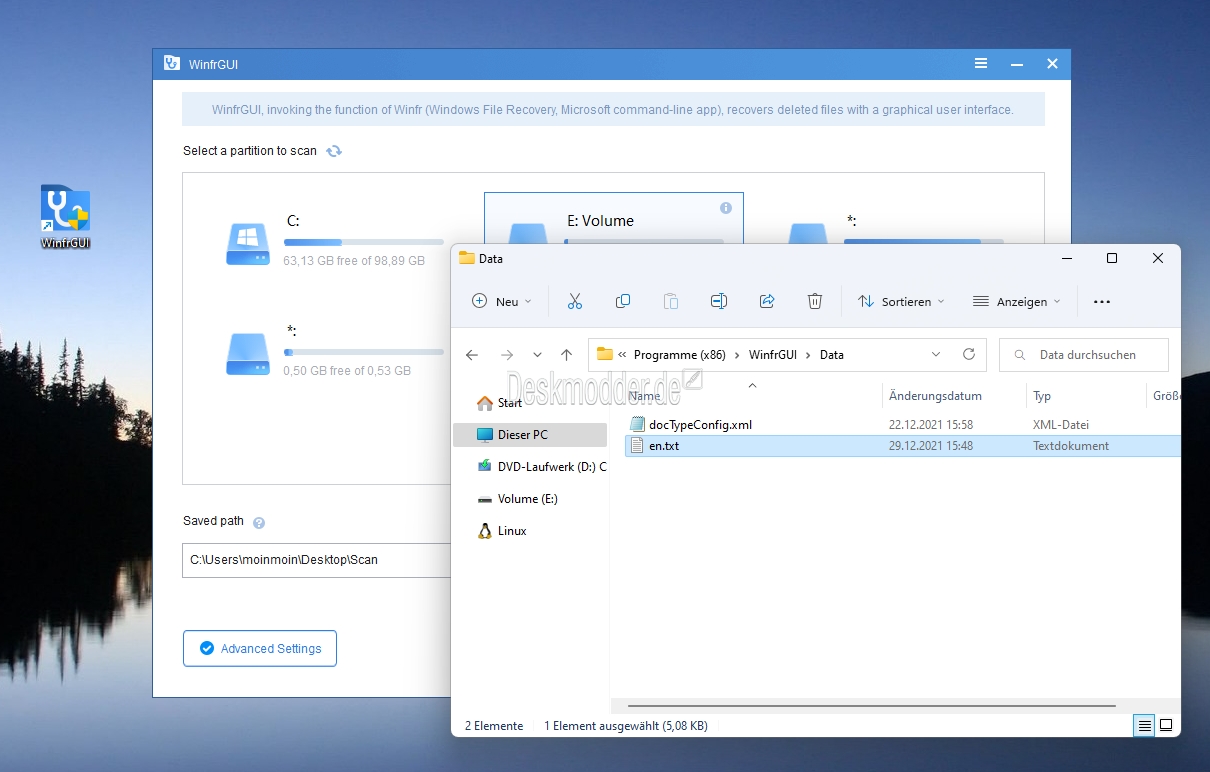Expand the double-chevron at breadcrumb start
The height and width of the screenshot is (772, 1210).
623,355
